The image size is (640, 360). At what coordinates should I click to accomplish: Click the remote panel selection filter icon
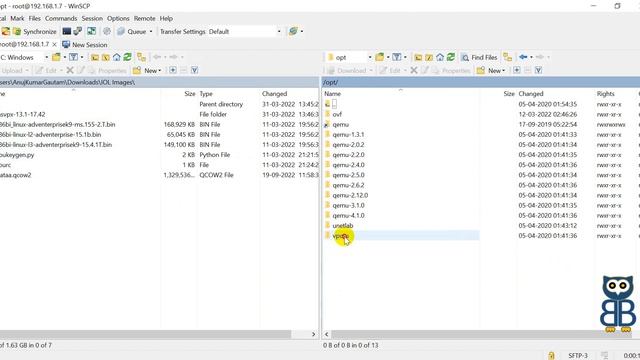pos(538,71)
